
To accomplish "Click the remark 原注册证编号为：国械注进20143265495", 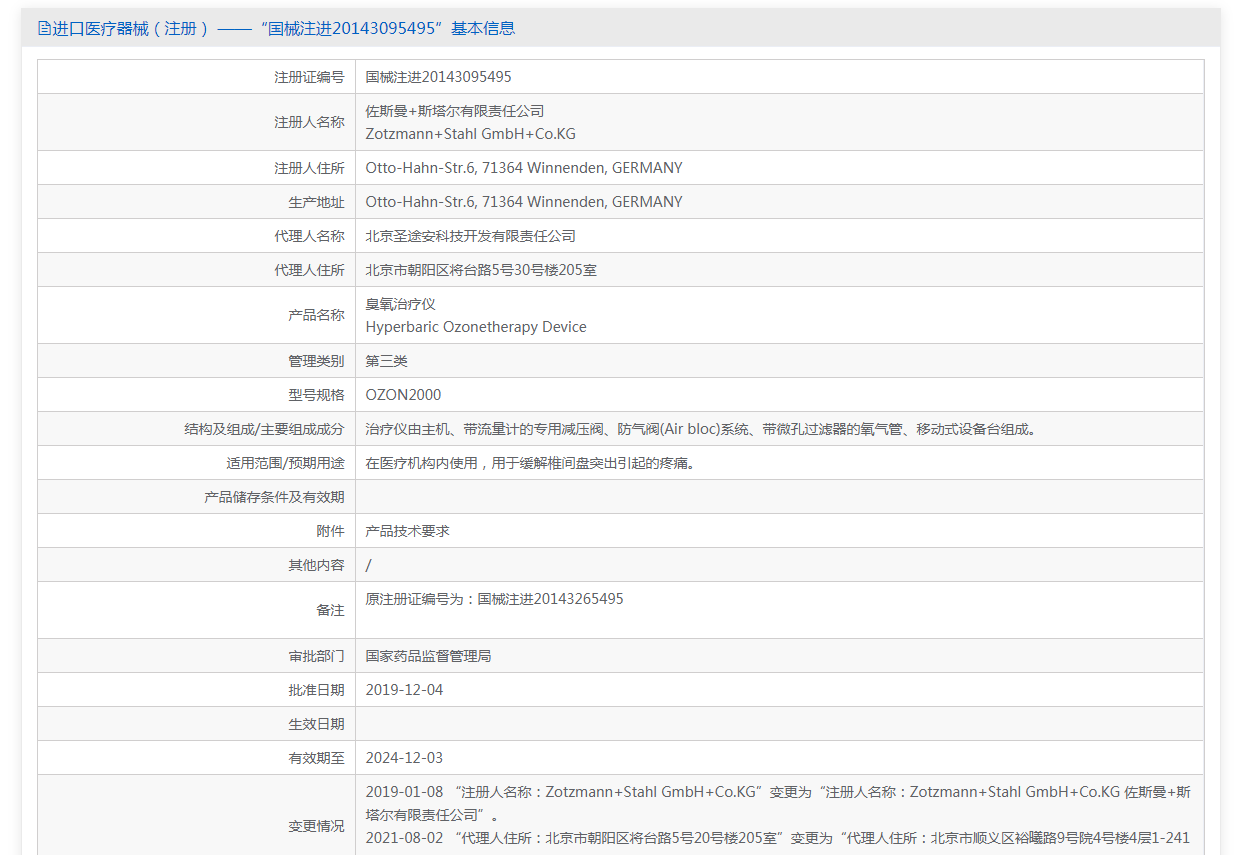I will [x=495, y=599].
